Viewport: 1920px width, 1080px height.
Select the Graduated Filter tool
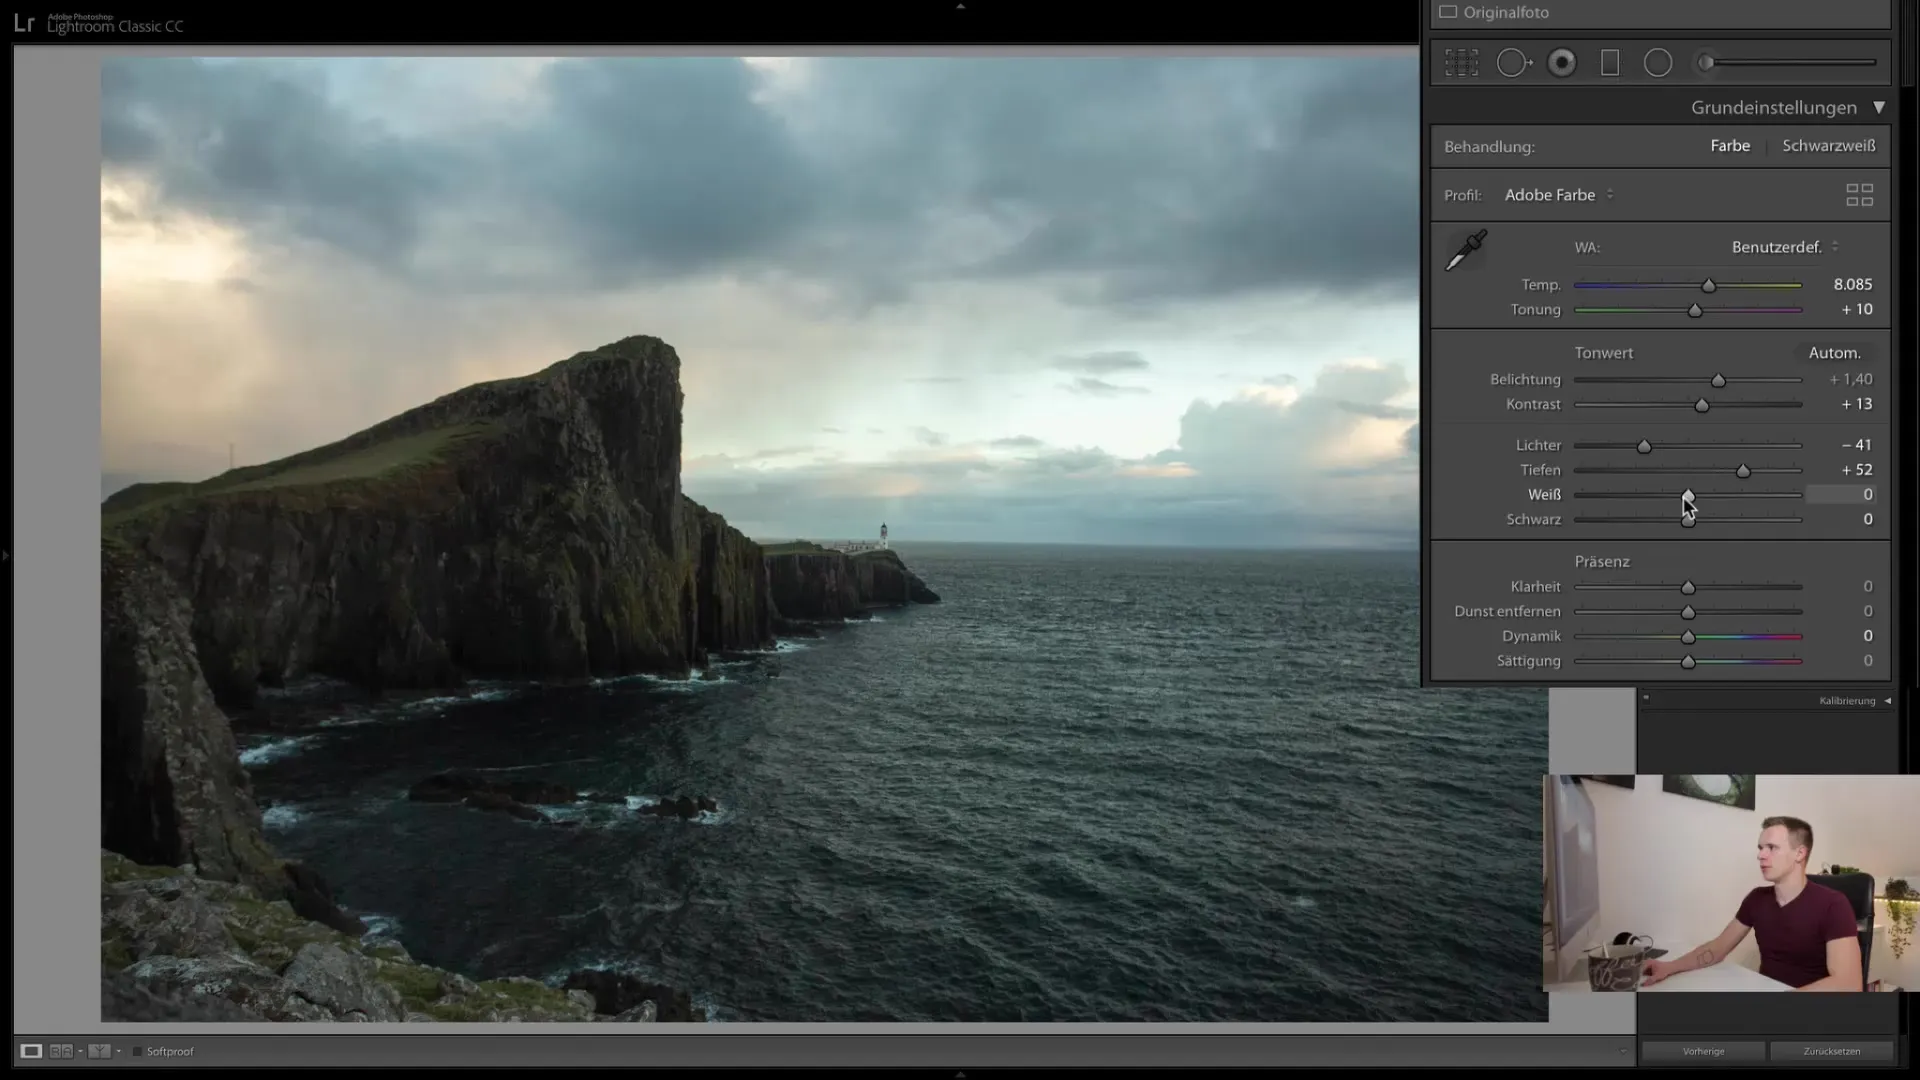click(x=1610, y=63)
